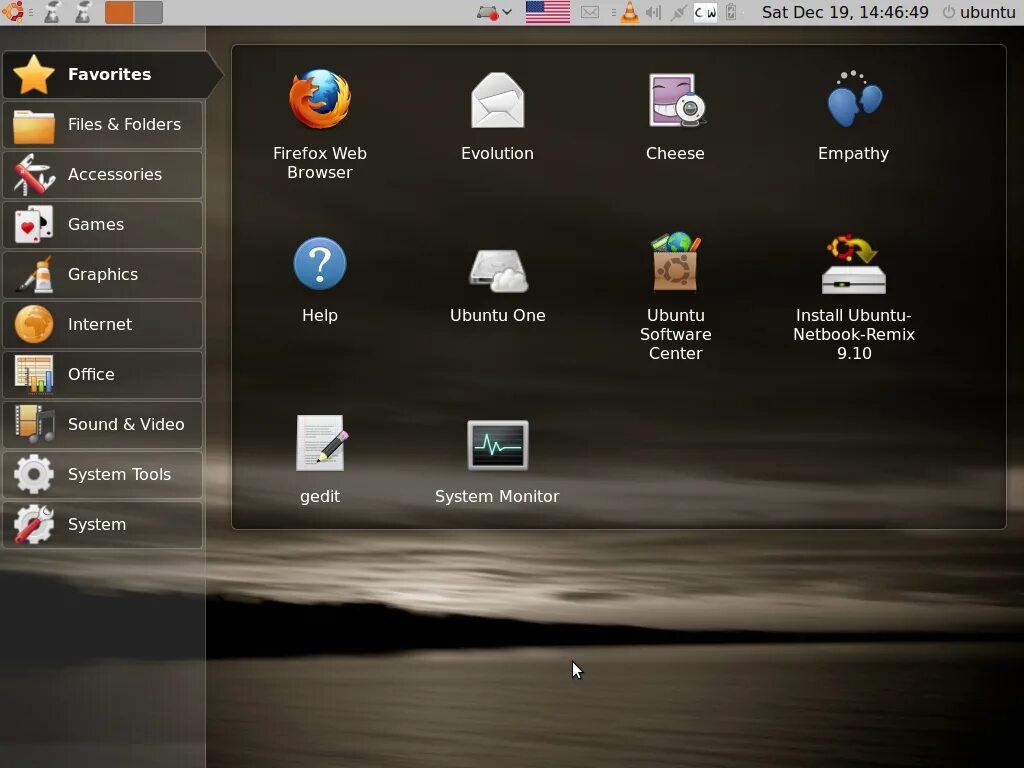Screen dimensions: 1024x768
Task: Open the Games category
Action: click(x=103, y=224)
